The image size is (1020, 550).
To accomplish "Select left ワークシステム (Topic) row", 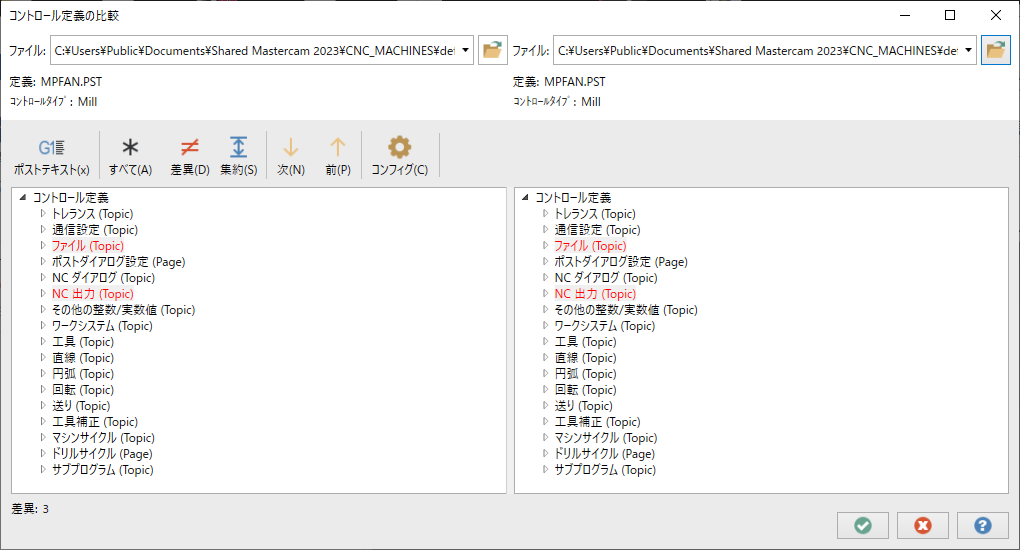I will coord(102,326).
